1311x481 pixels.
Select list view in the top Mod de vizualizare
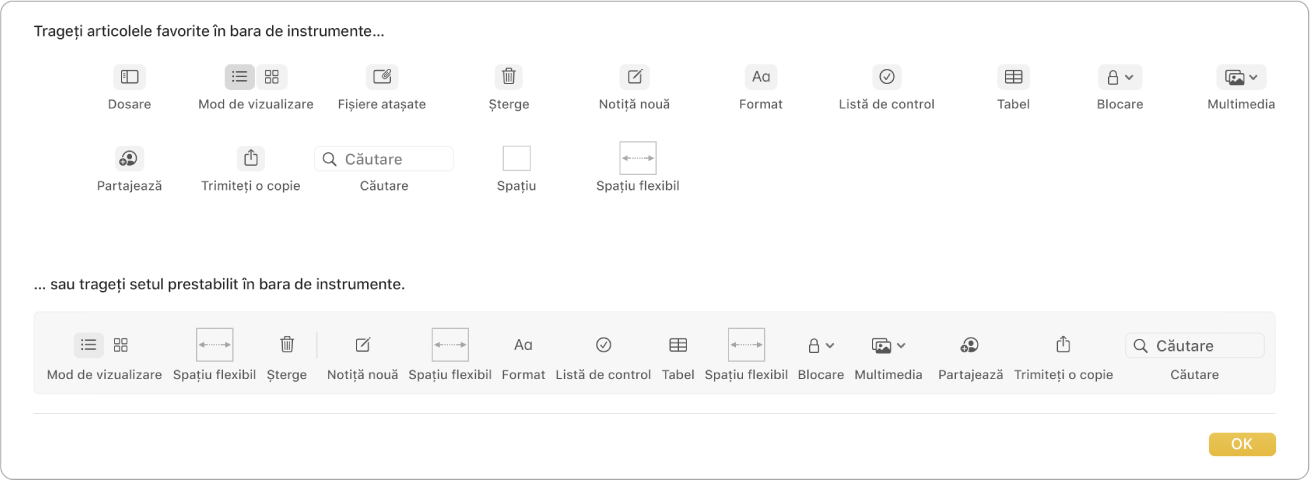coord(240,76)
